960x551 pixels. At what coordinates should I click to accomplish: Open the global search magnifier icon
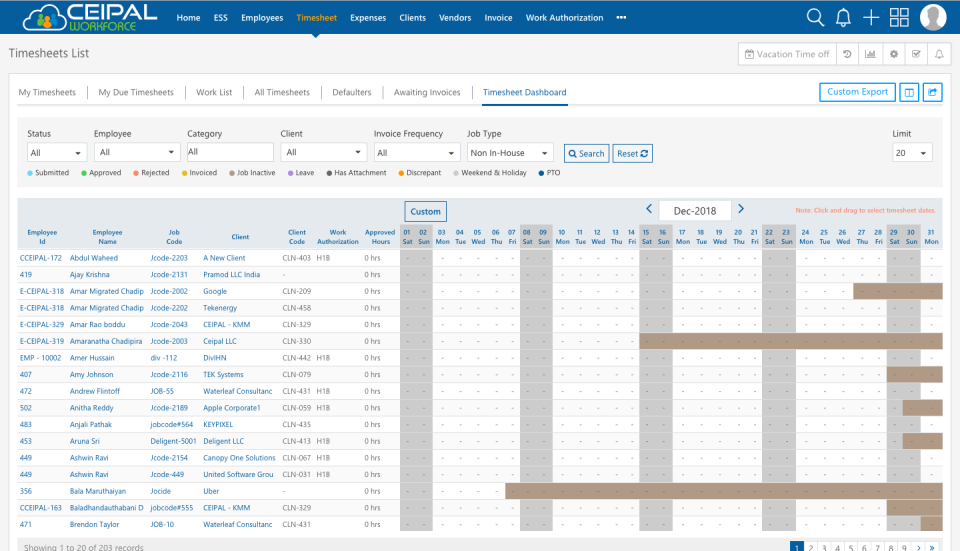pyautogui.click(x=815, y=17)
